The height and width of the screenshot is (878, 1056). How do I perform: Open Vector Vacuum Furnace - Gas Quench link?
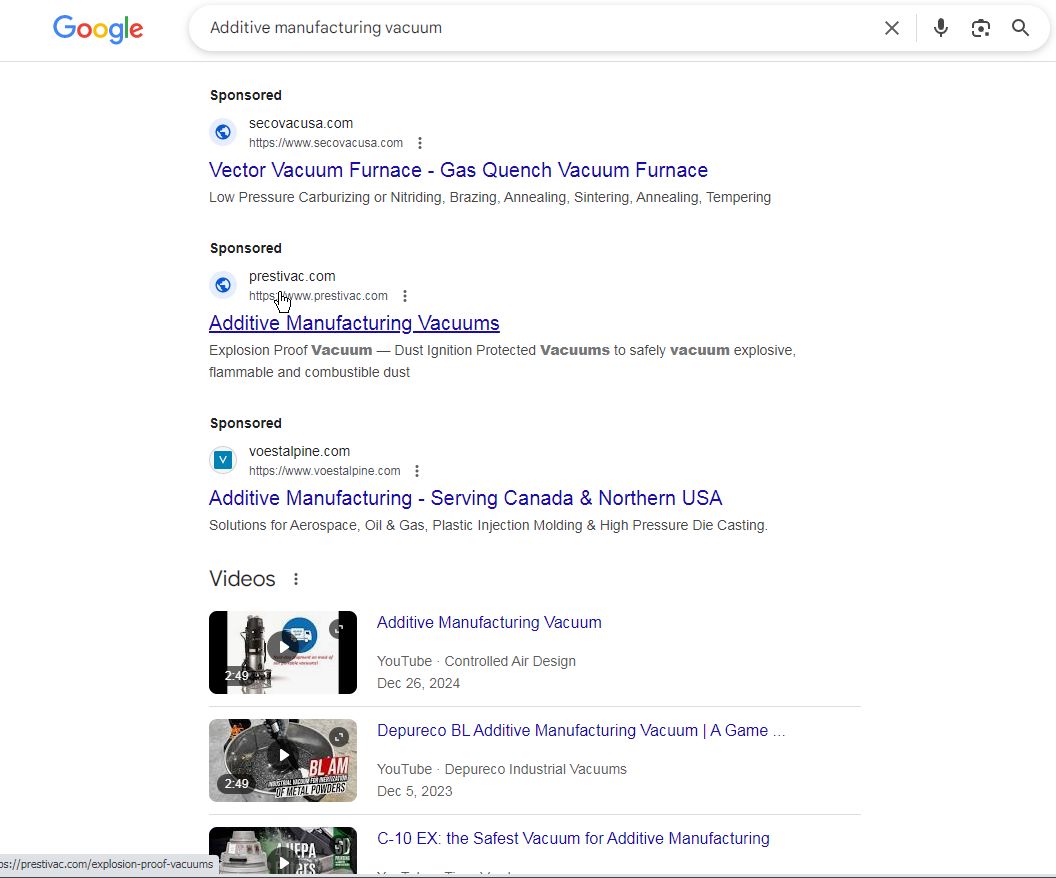click(x=458, y=170)
